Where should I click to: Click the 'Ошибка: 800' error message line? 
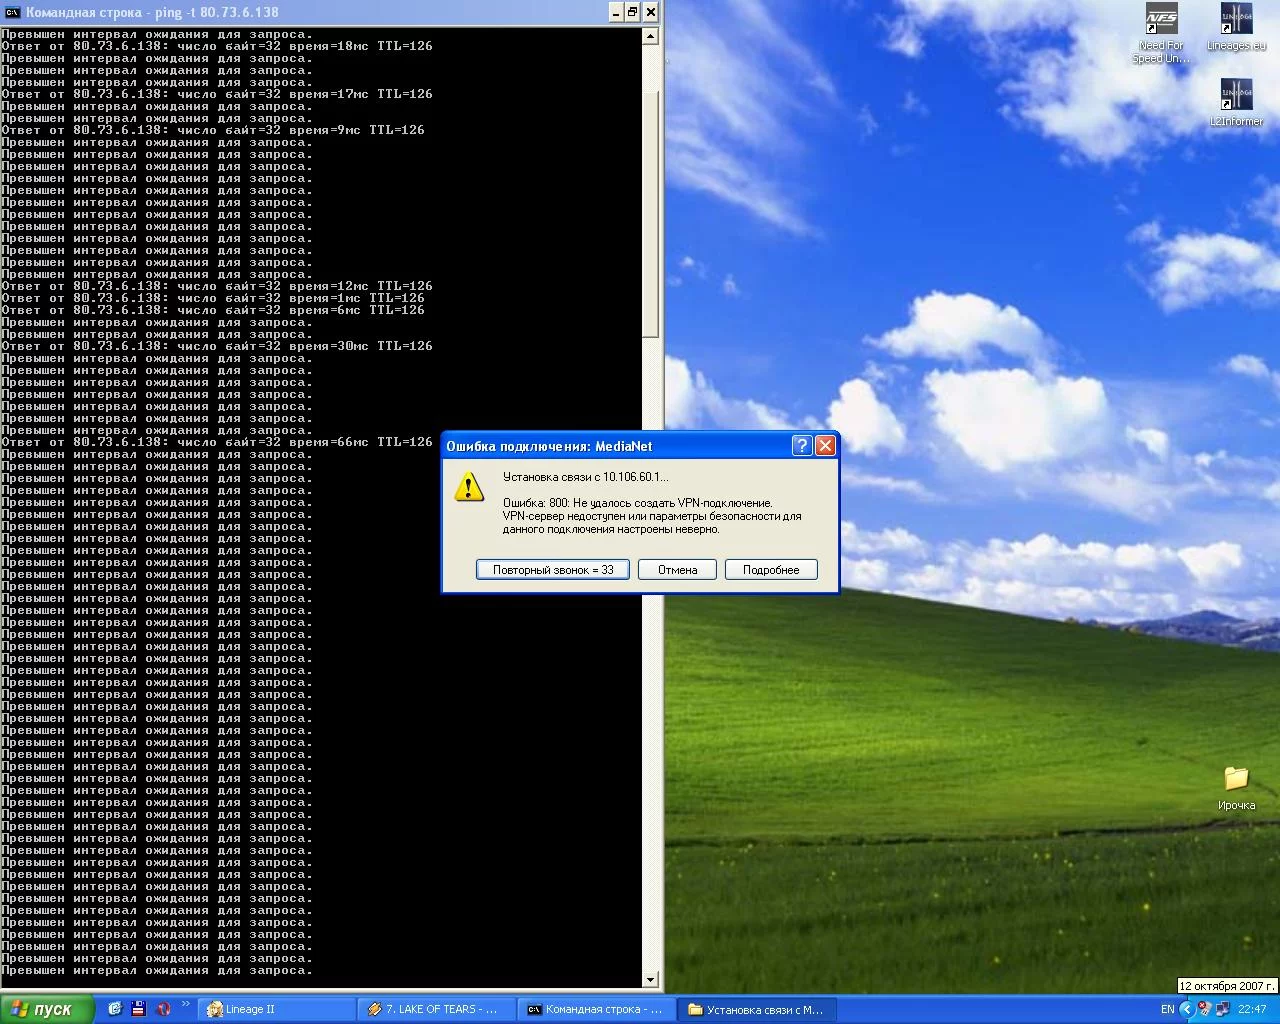[x=638, y=503]
